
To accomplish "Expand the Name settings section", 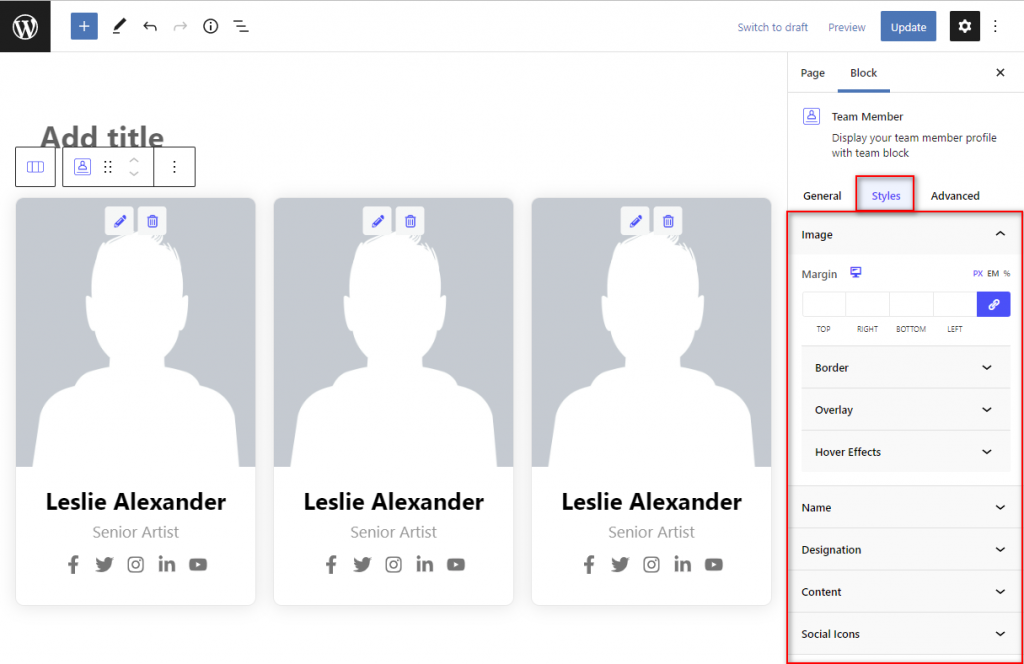I will coord(904,507).
